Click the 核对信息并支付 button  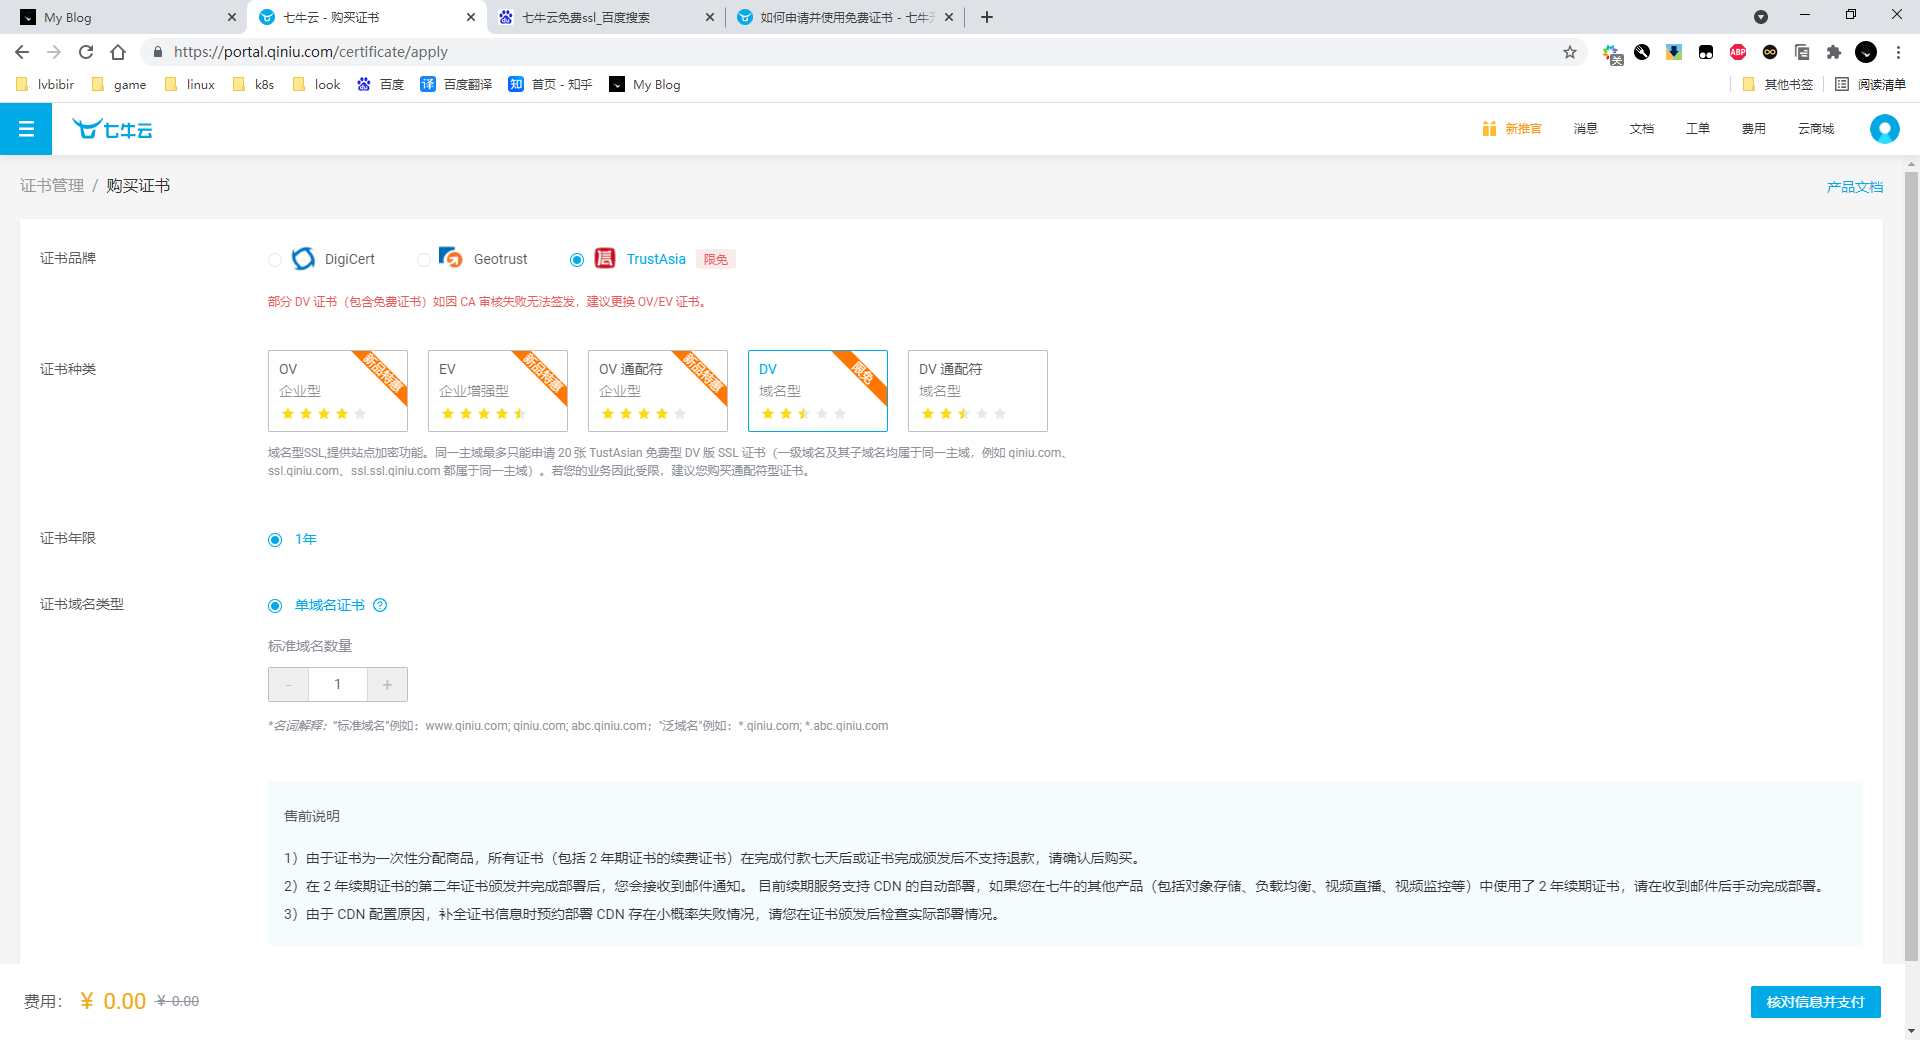point(1815,1001)
